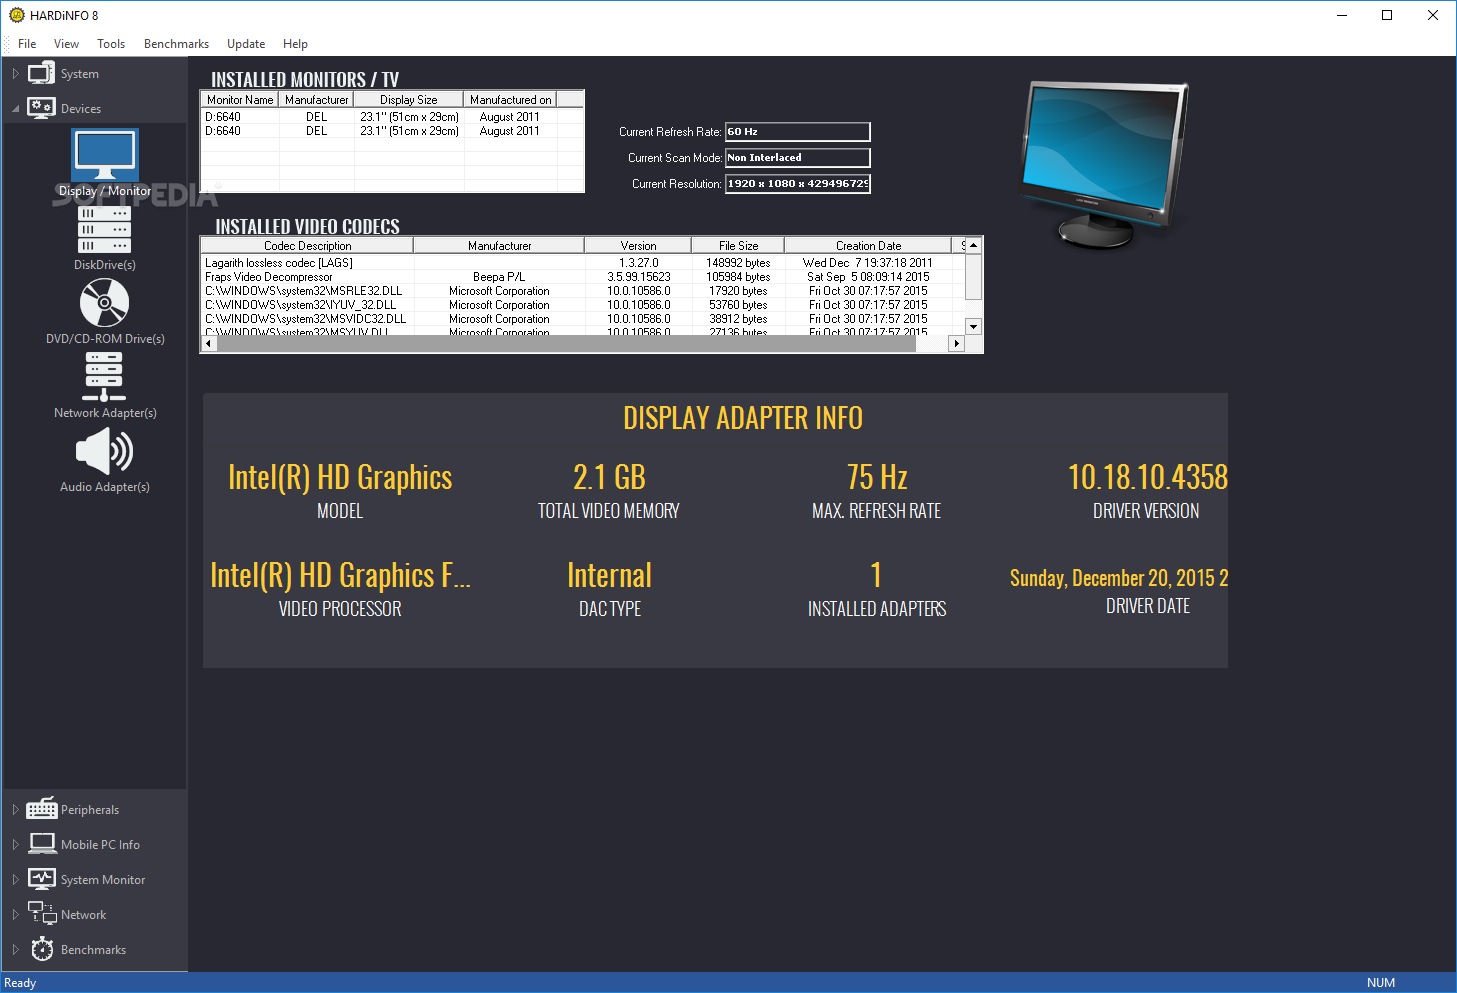The width and height of the screenshot is (1457, 993).
Task: Select the MSVIDC32.DLL codec row
Action: pyautogui.click(x=583, y=319)
